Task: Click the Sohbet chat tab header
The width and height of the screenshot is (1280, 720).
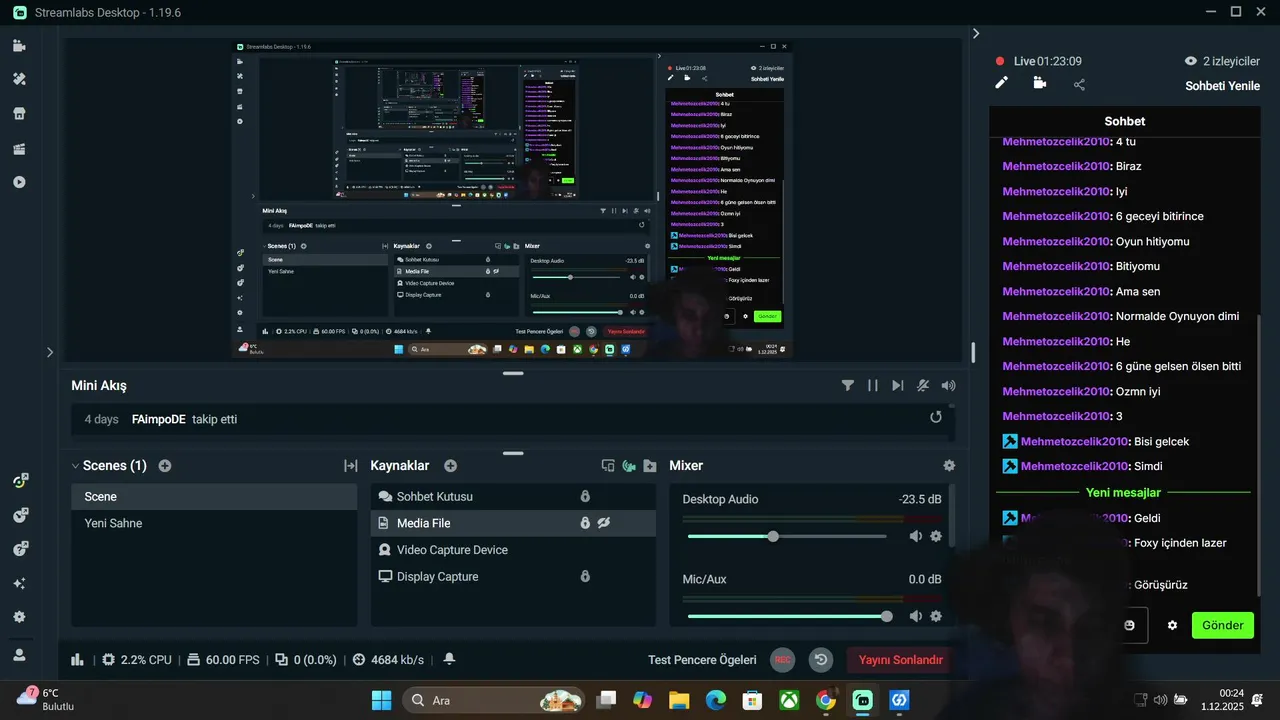Action: click(x=1125, y=121)
